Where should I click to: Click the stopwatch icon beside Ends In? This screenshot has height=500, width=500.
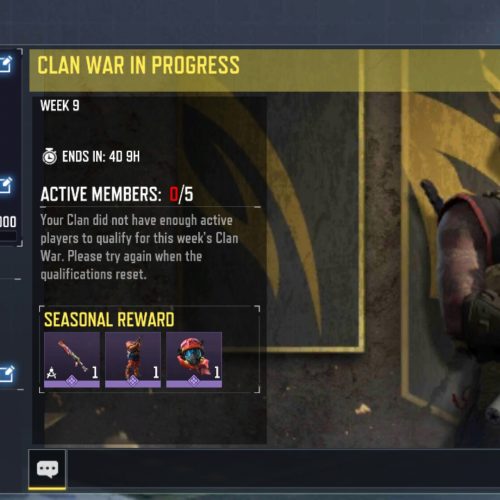[x=50, y=156]
